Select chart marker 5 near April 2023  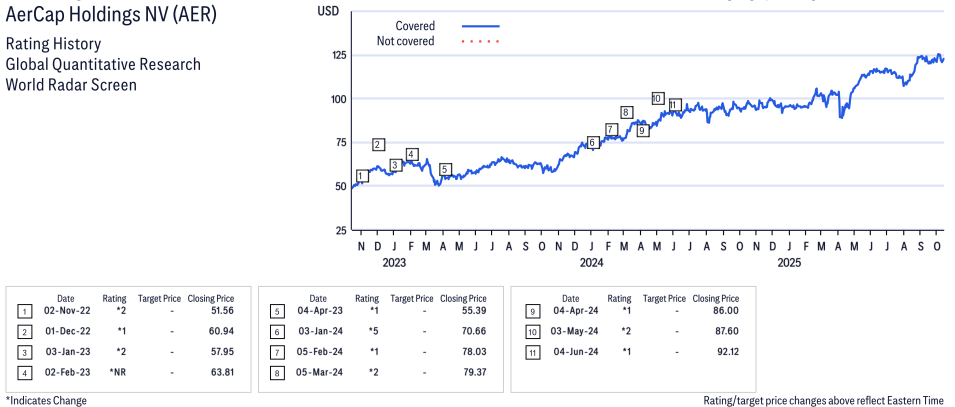coord(445,169)
